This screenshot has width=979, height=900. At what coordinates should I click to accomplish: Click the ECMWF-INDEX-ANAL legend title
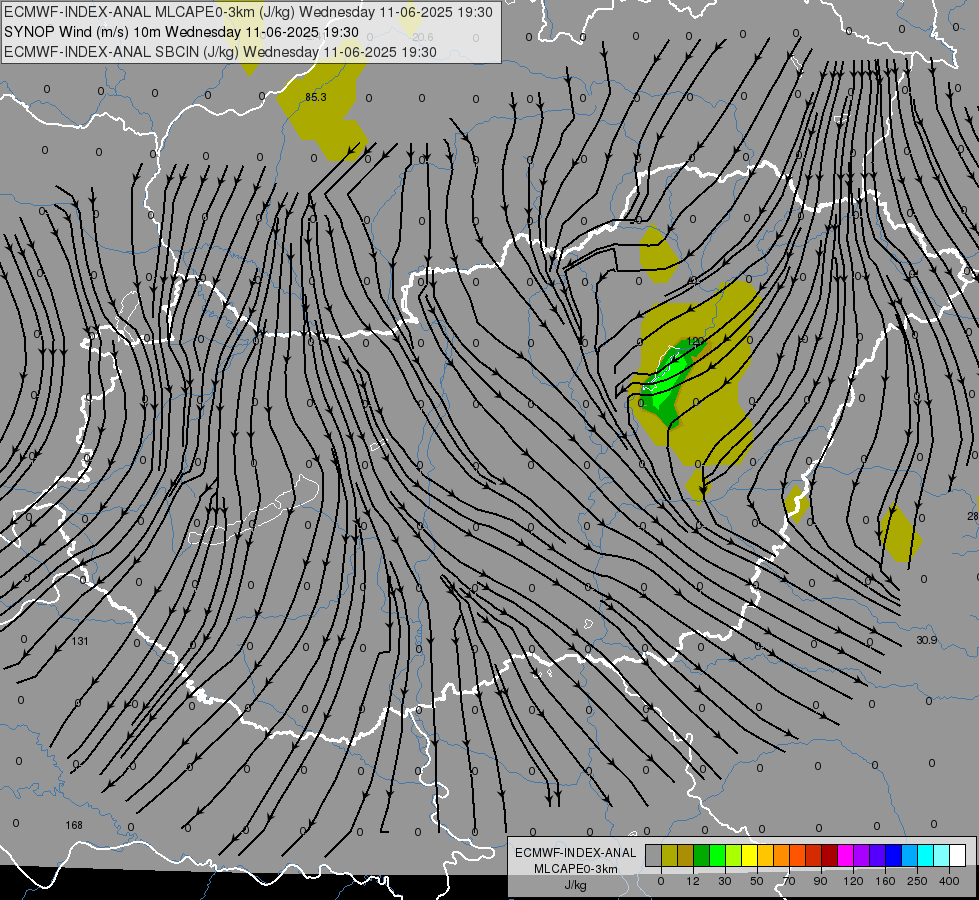[576, 853]
